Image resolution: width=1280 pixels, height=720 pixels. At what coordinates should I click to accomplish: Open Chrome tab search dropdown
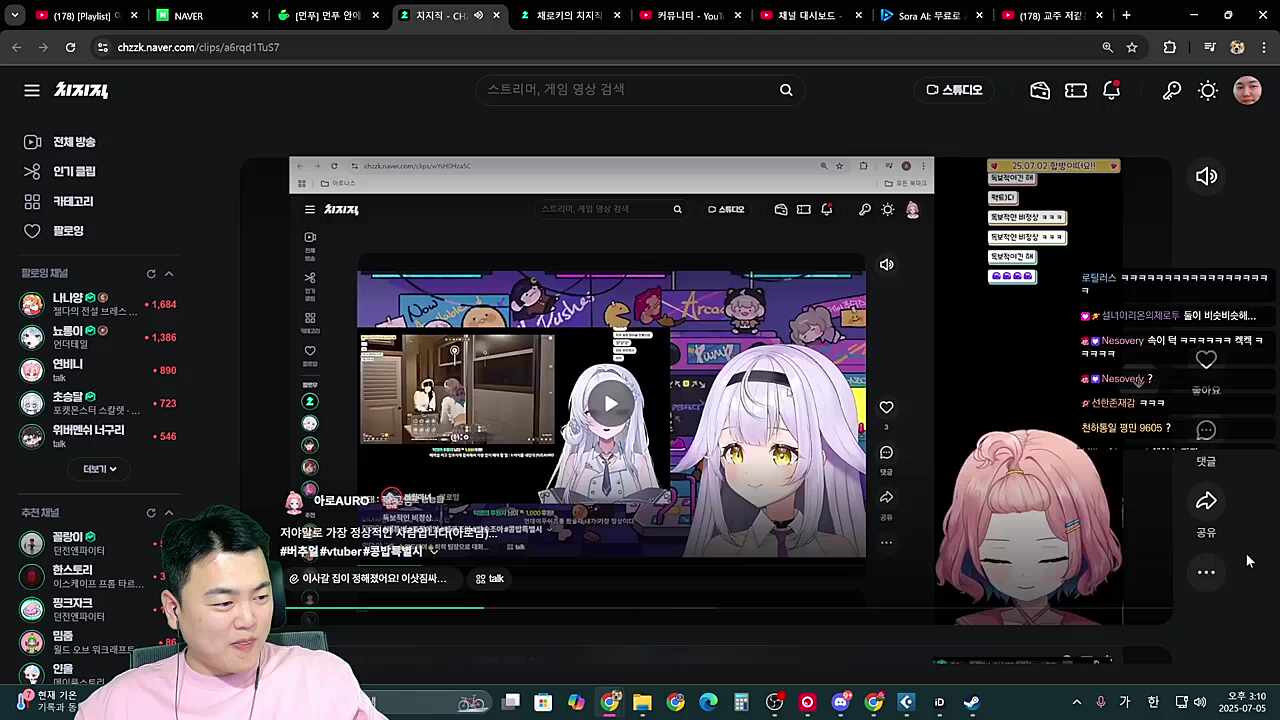16,16
